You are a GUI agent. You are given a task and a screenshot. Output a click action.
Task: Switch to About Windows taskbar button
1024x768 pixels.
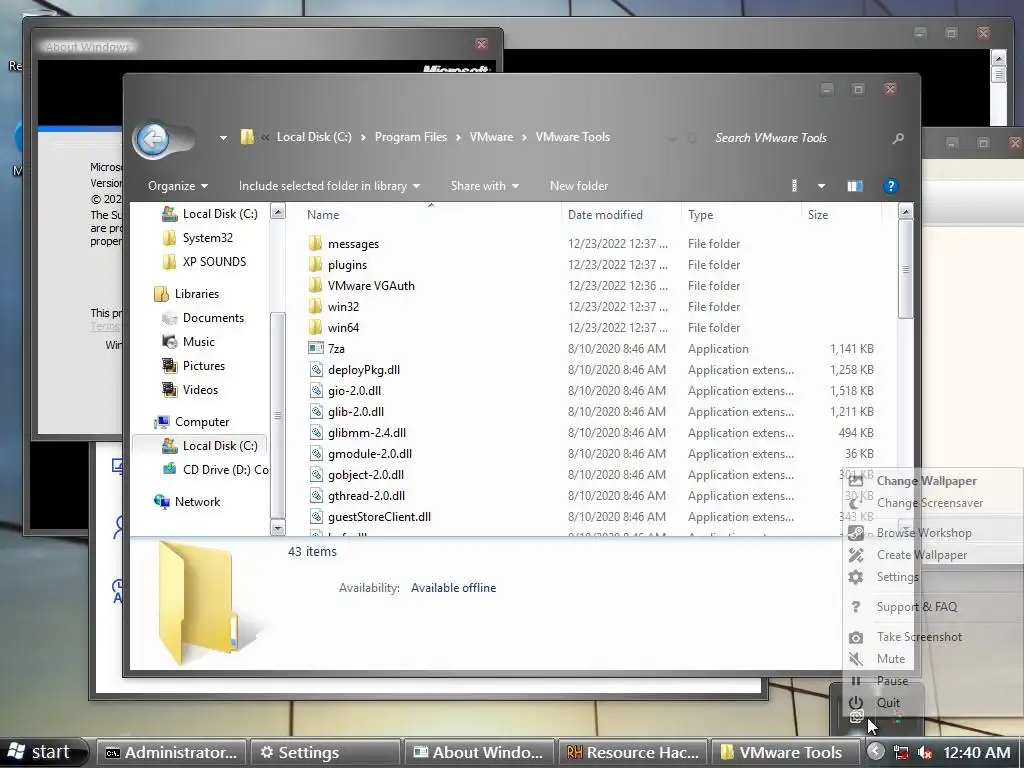[x=479, y=752]
